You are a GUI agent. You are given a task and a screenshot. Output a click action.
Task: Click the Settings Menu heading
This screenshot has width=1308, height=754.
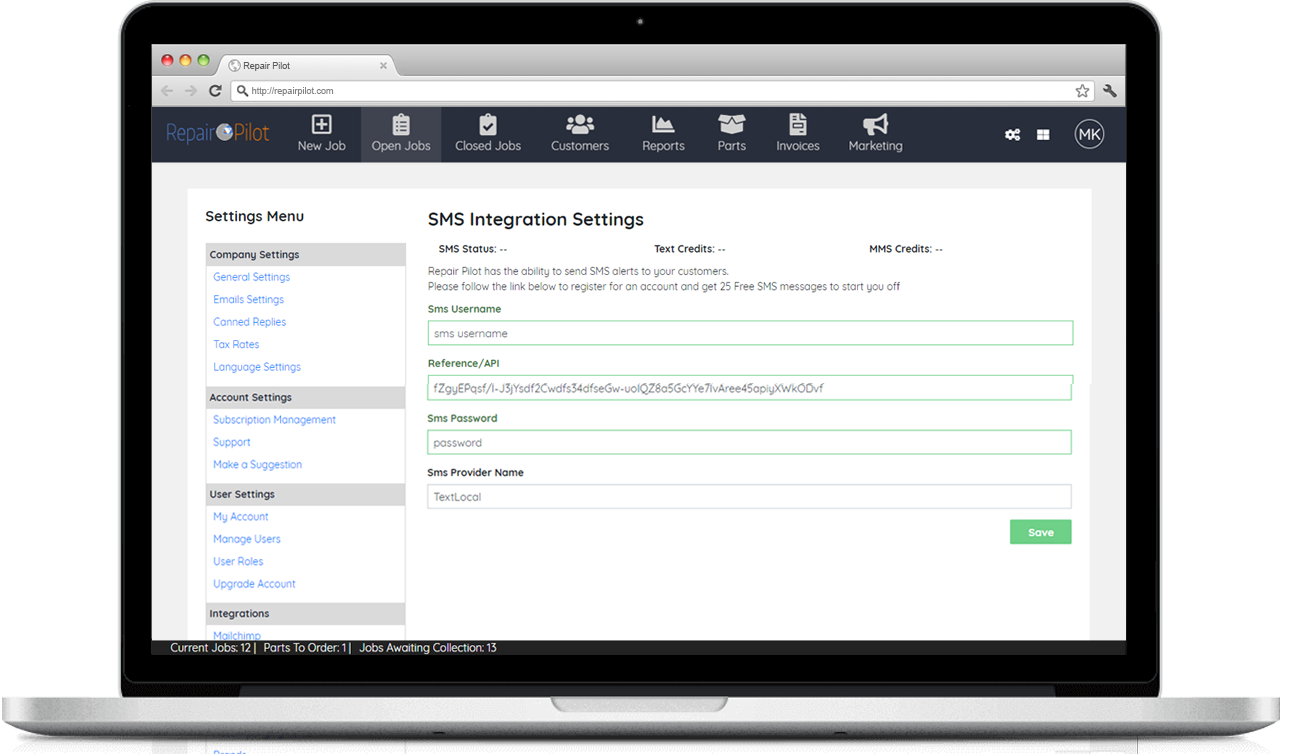click(254, 216)
